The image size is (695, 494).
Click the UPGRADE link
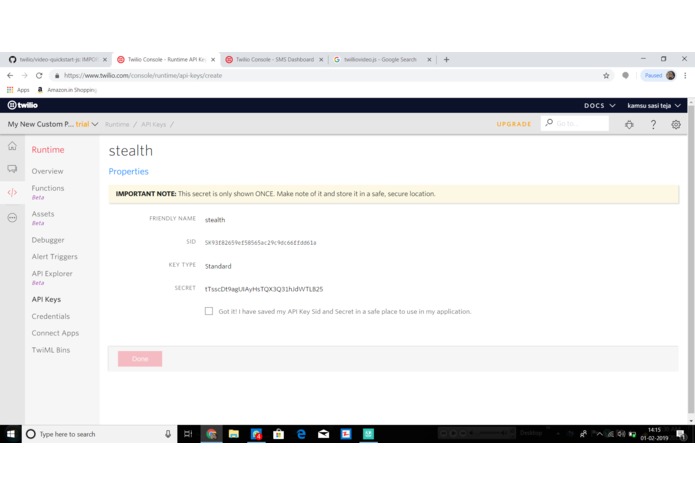514,124
